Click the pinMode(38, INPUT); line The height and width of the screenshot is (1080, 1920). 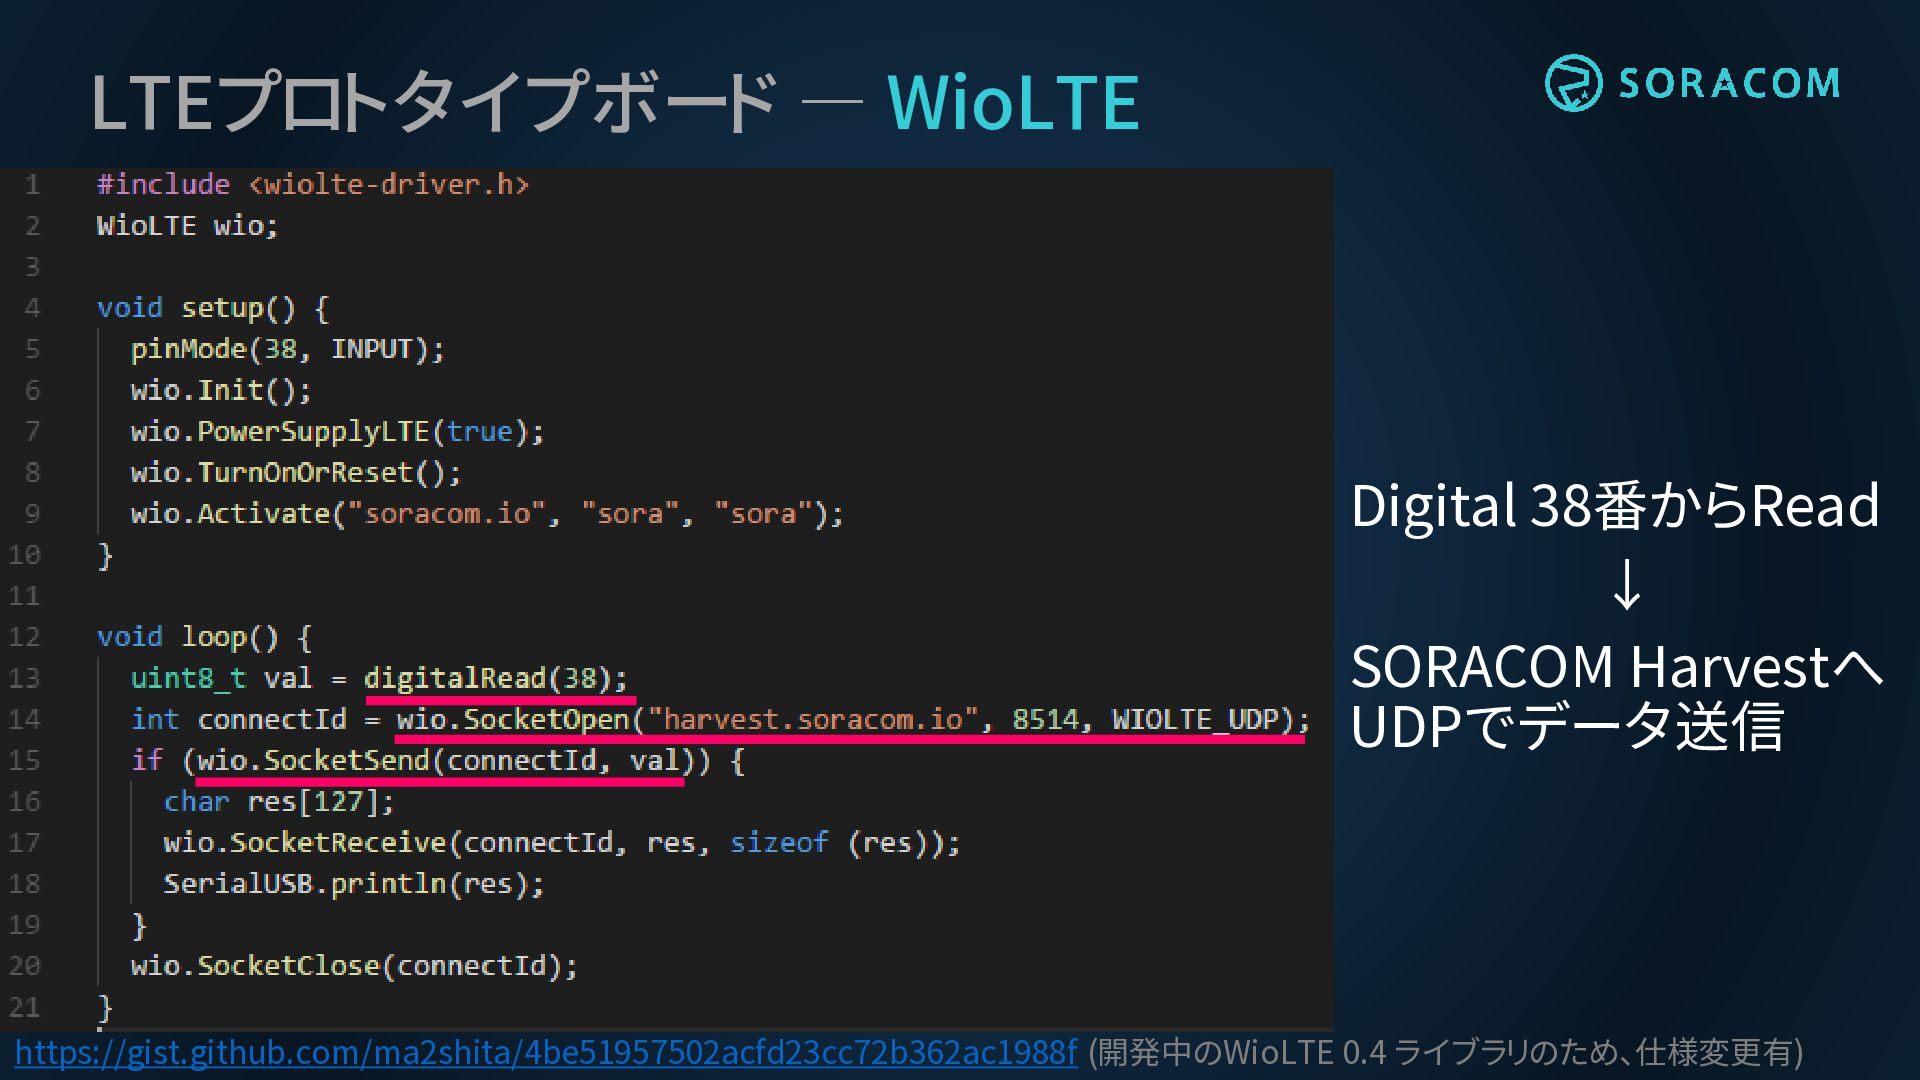tap(287, 349)
